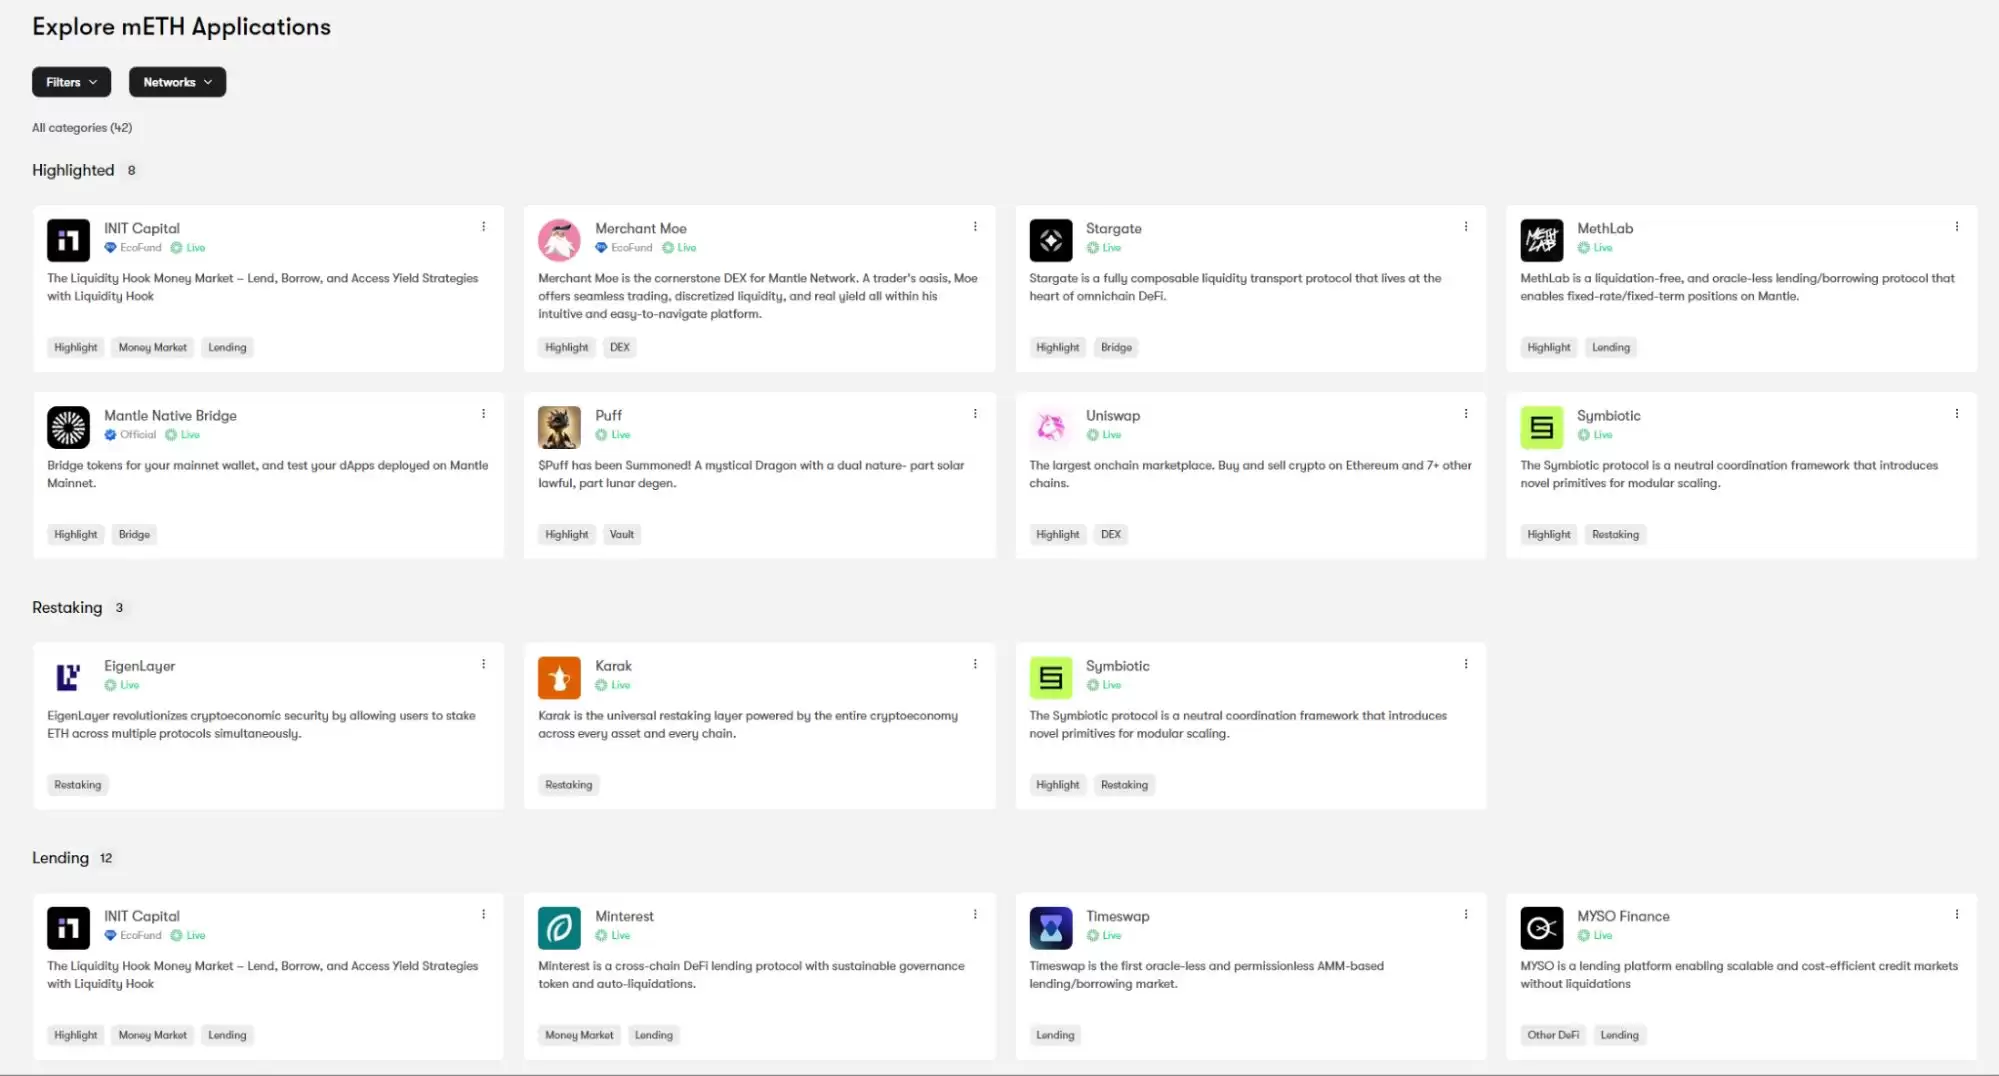Select the Stargate logo icon
This screenshot has height=1076, width=1999.
[1051, 240]
